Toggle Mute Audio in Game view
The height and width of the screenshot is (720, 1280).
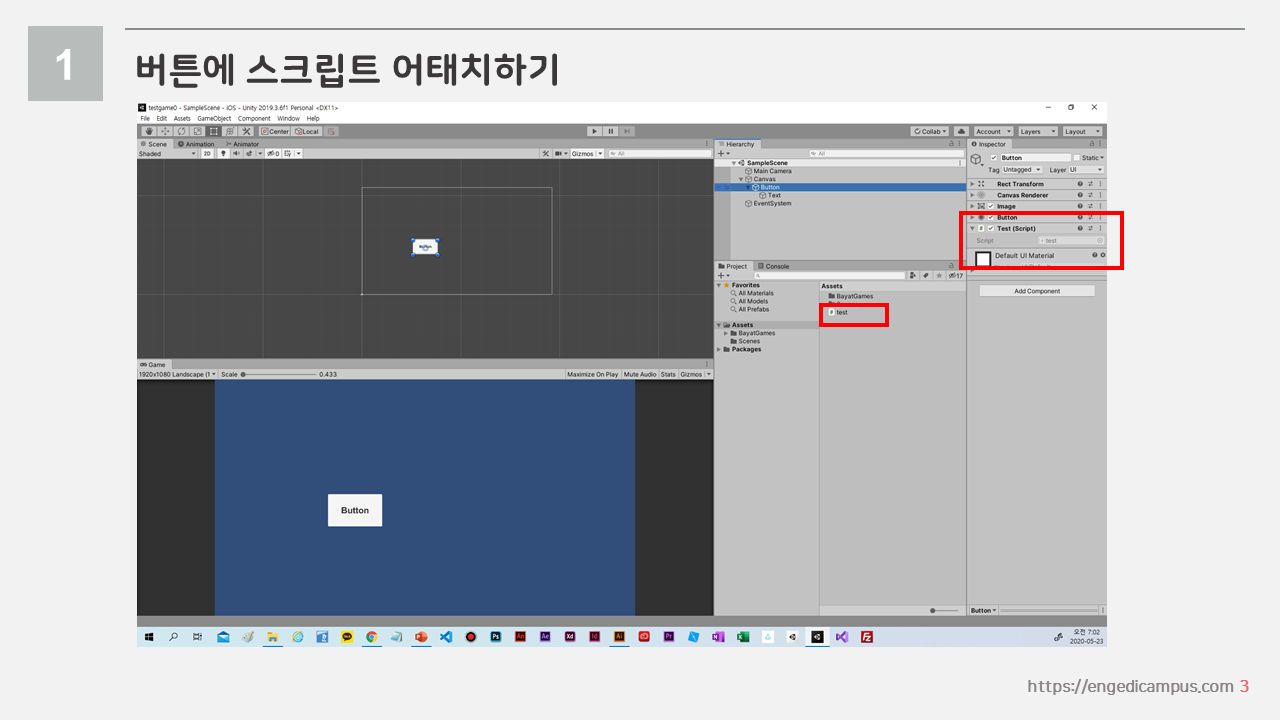tap(640, 374)
